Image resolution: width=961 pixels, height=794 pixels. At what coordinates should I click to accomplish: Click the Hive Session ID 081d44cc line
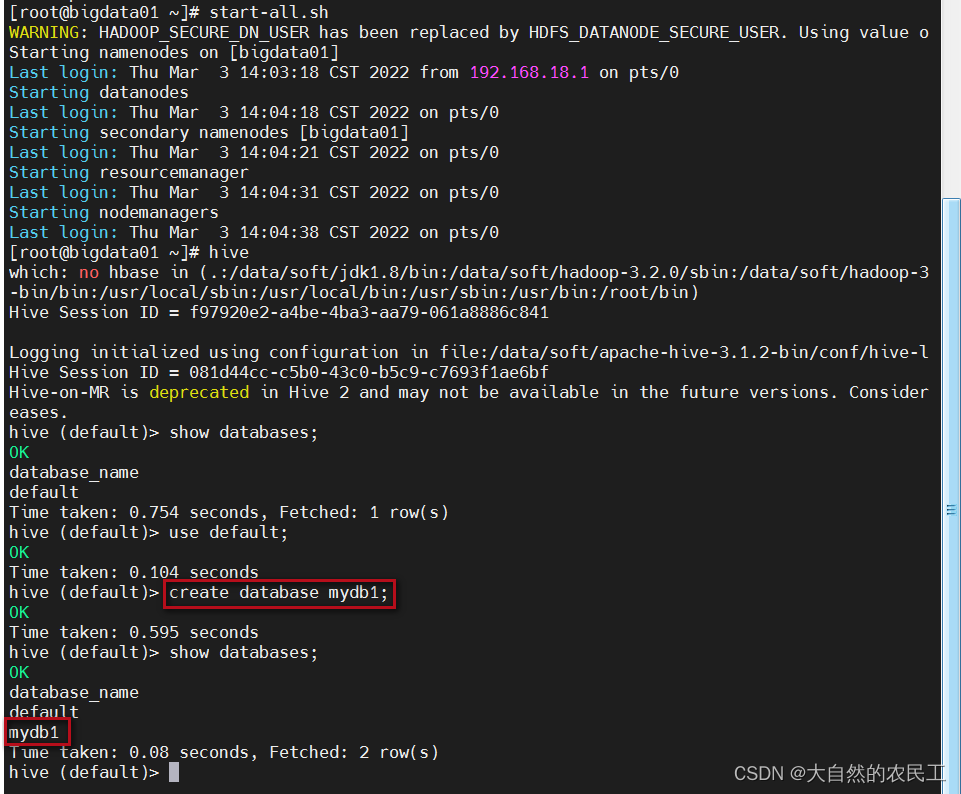tap(279, 372)
